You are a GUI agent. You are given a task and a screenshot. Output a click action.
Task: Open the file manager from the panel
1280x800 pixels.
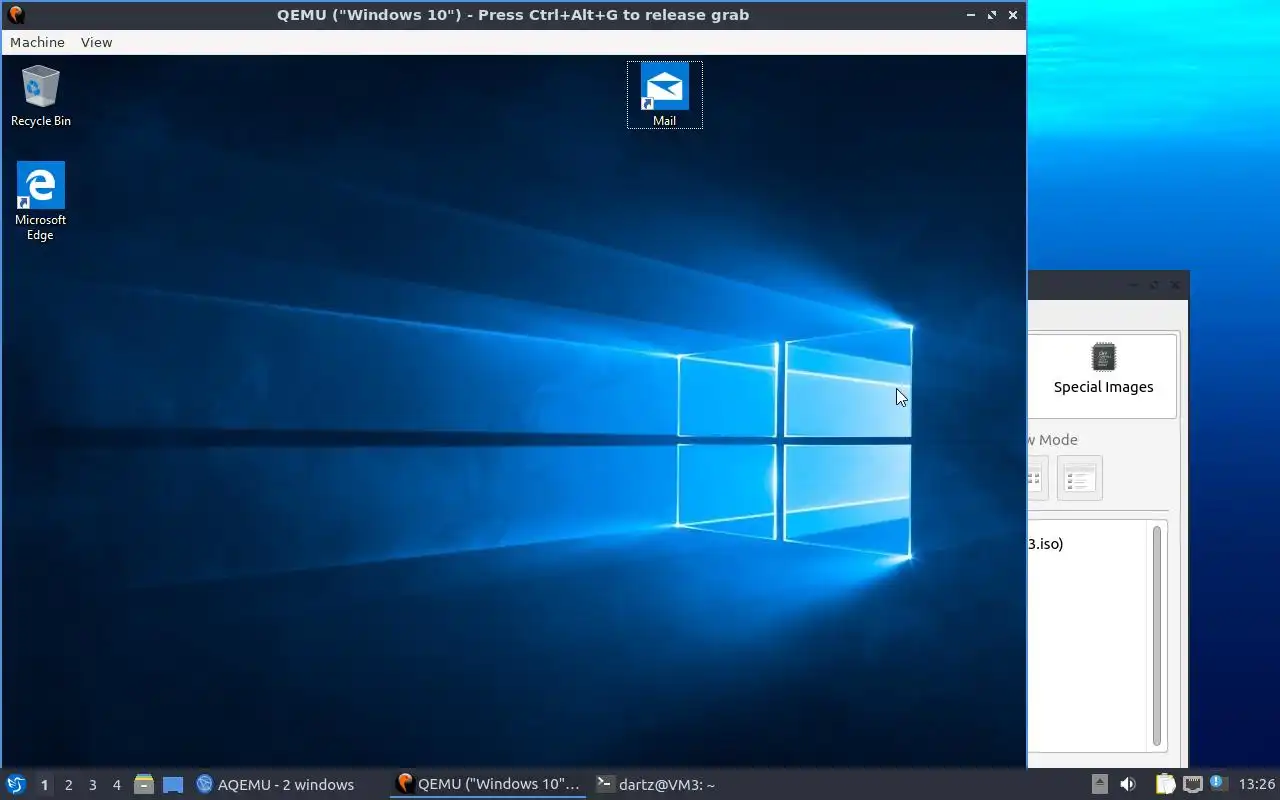144,785
